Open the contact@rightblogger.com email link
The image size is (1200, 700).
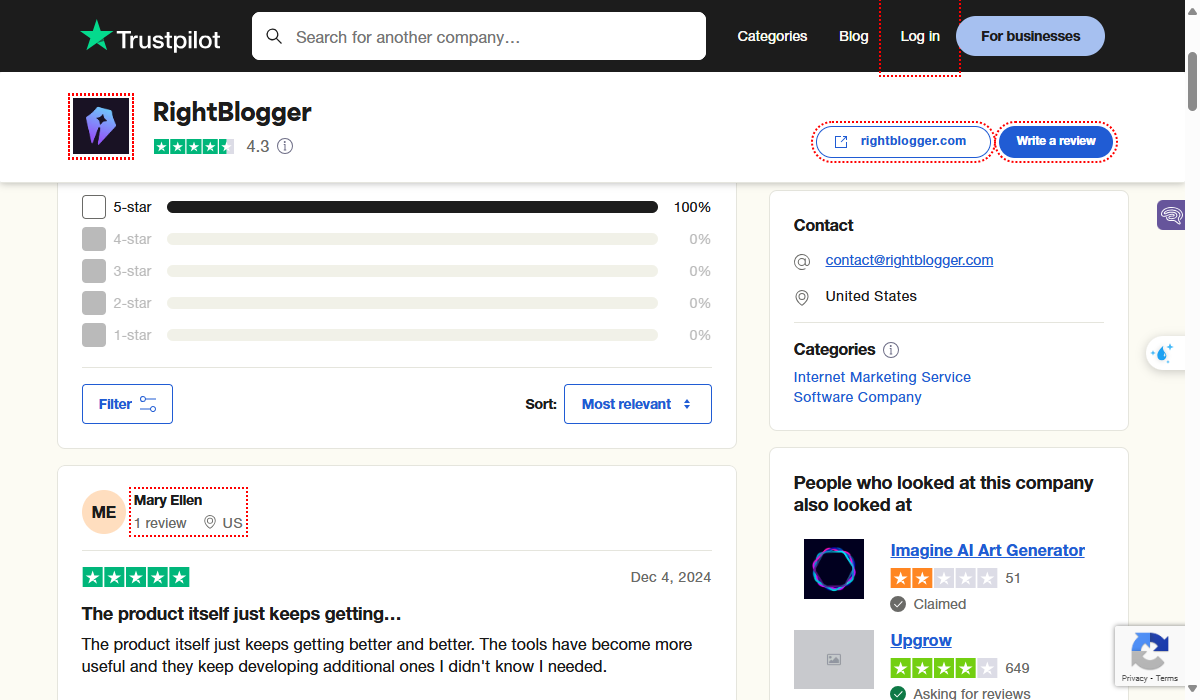pyautogui.click(x=909, y=260)
